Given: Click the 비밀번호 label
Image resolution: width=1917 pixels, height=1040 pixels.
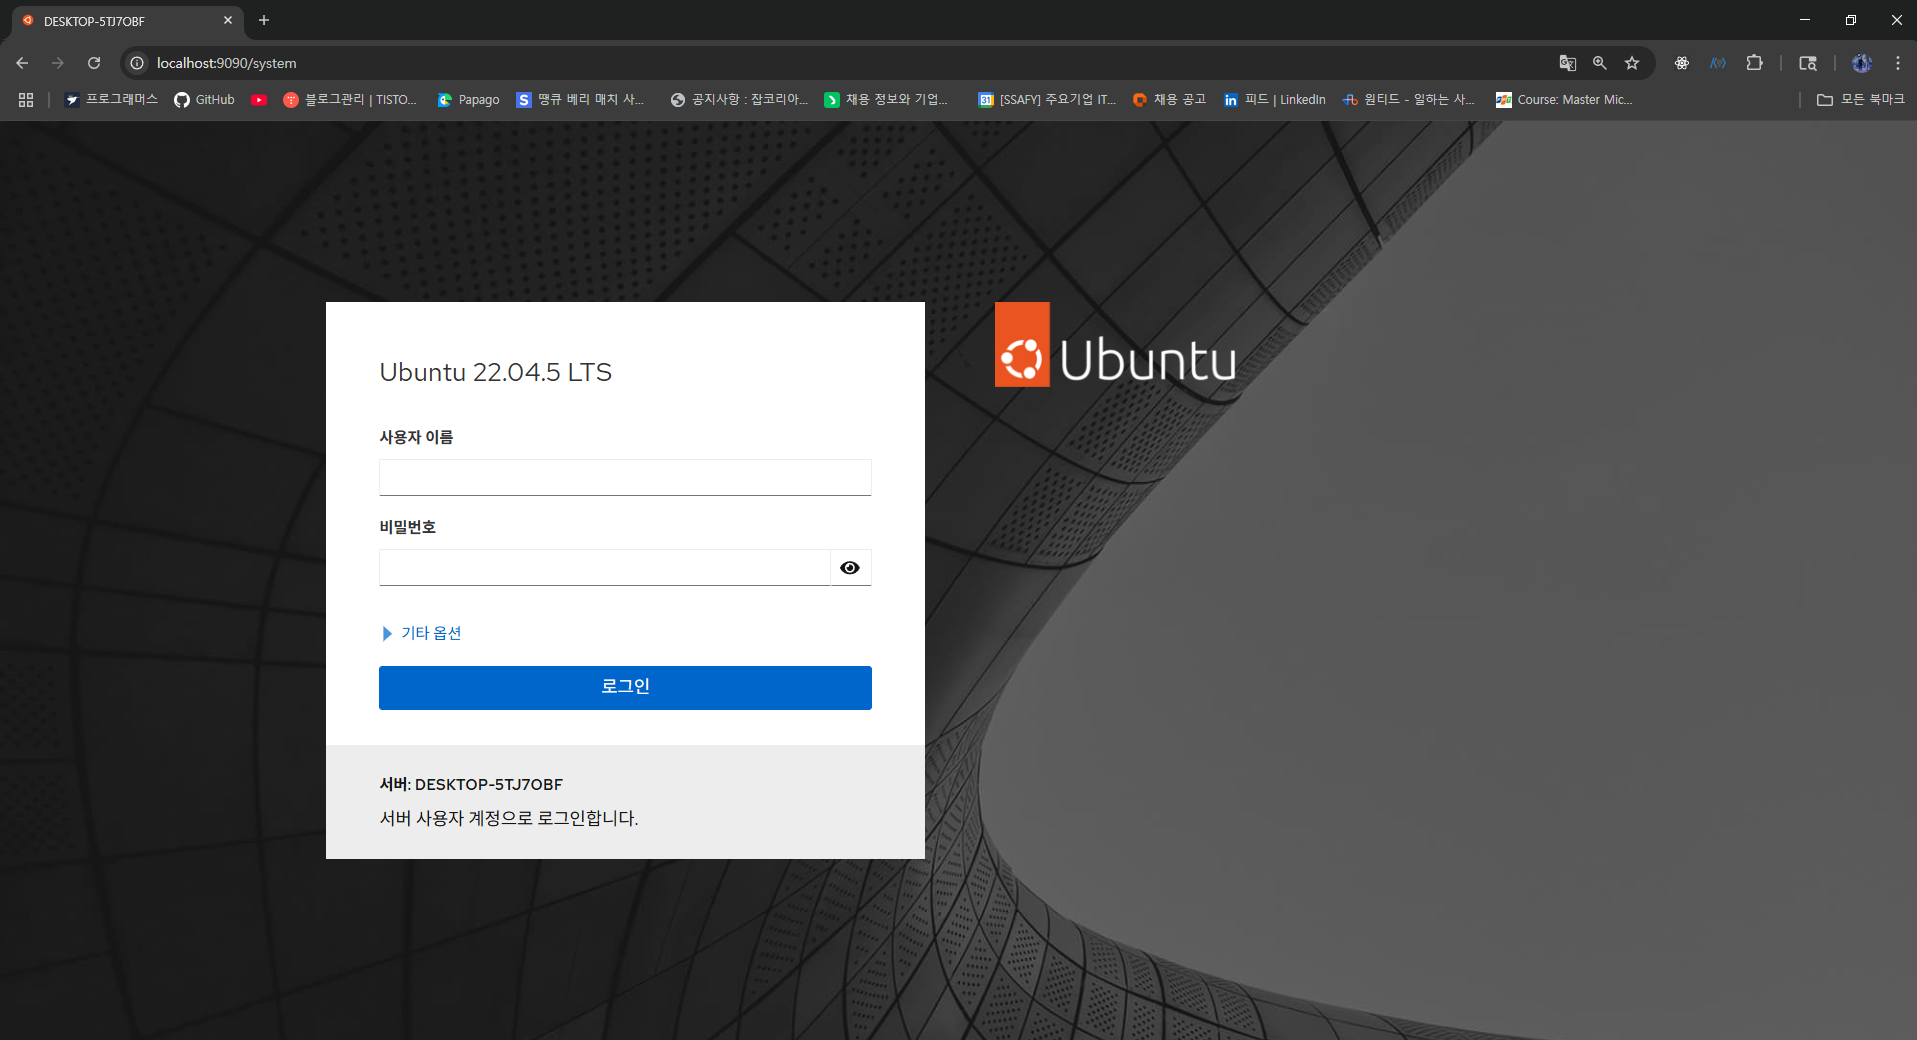Looking at the screenshot, I should (x=407, y=527).
